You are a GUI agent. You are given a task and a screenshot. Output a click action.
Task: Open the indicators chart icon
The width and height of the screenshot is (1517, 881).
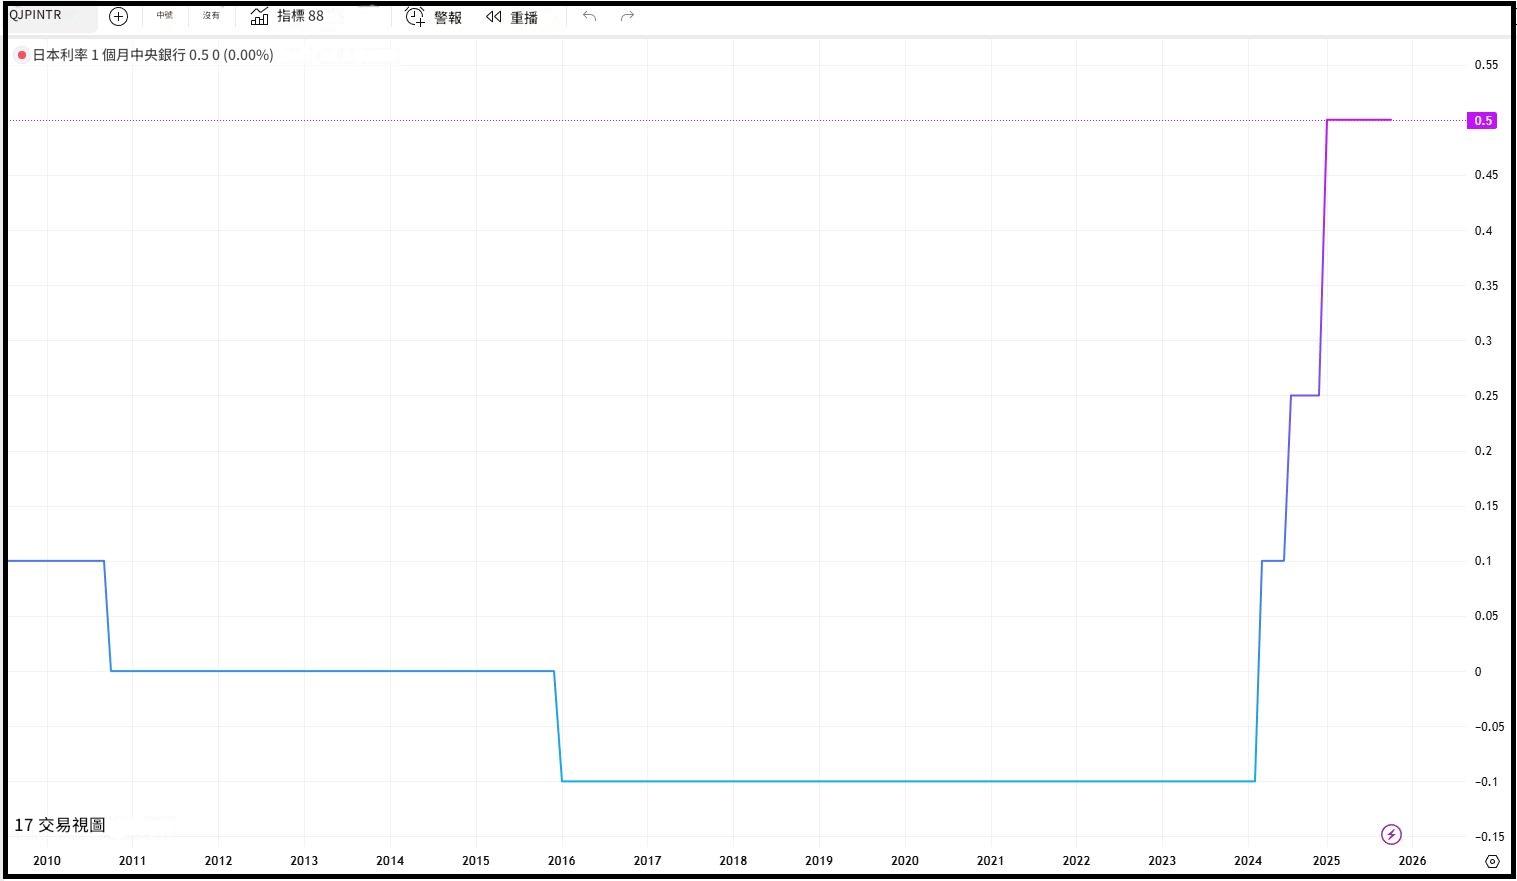[259, 17]
